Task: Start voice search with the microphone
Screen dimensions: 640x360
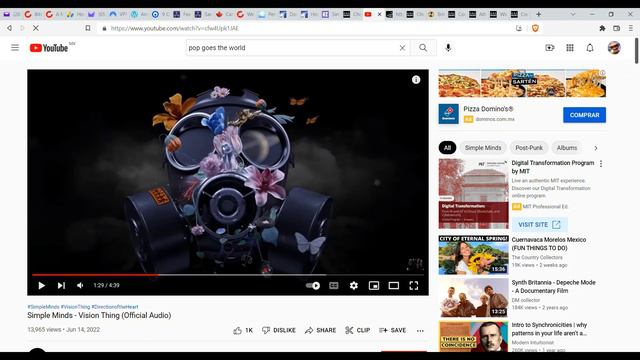Action: click(448, 48)
